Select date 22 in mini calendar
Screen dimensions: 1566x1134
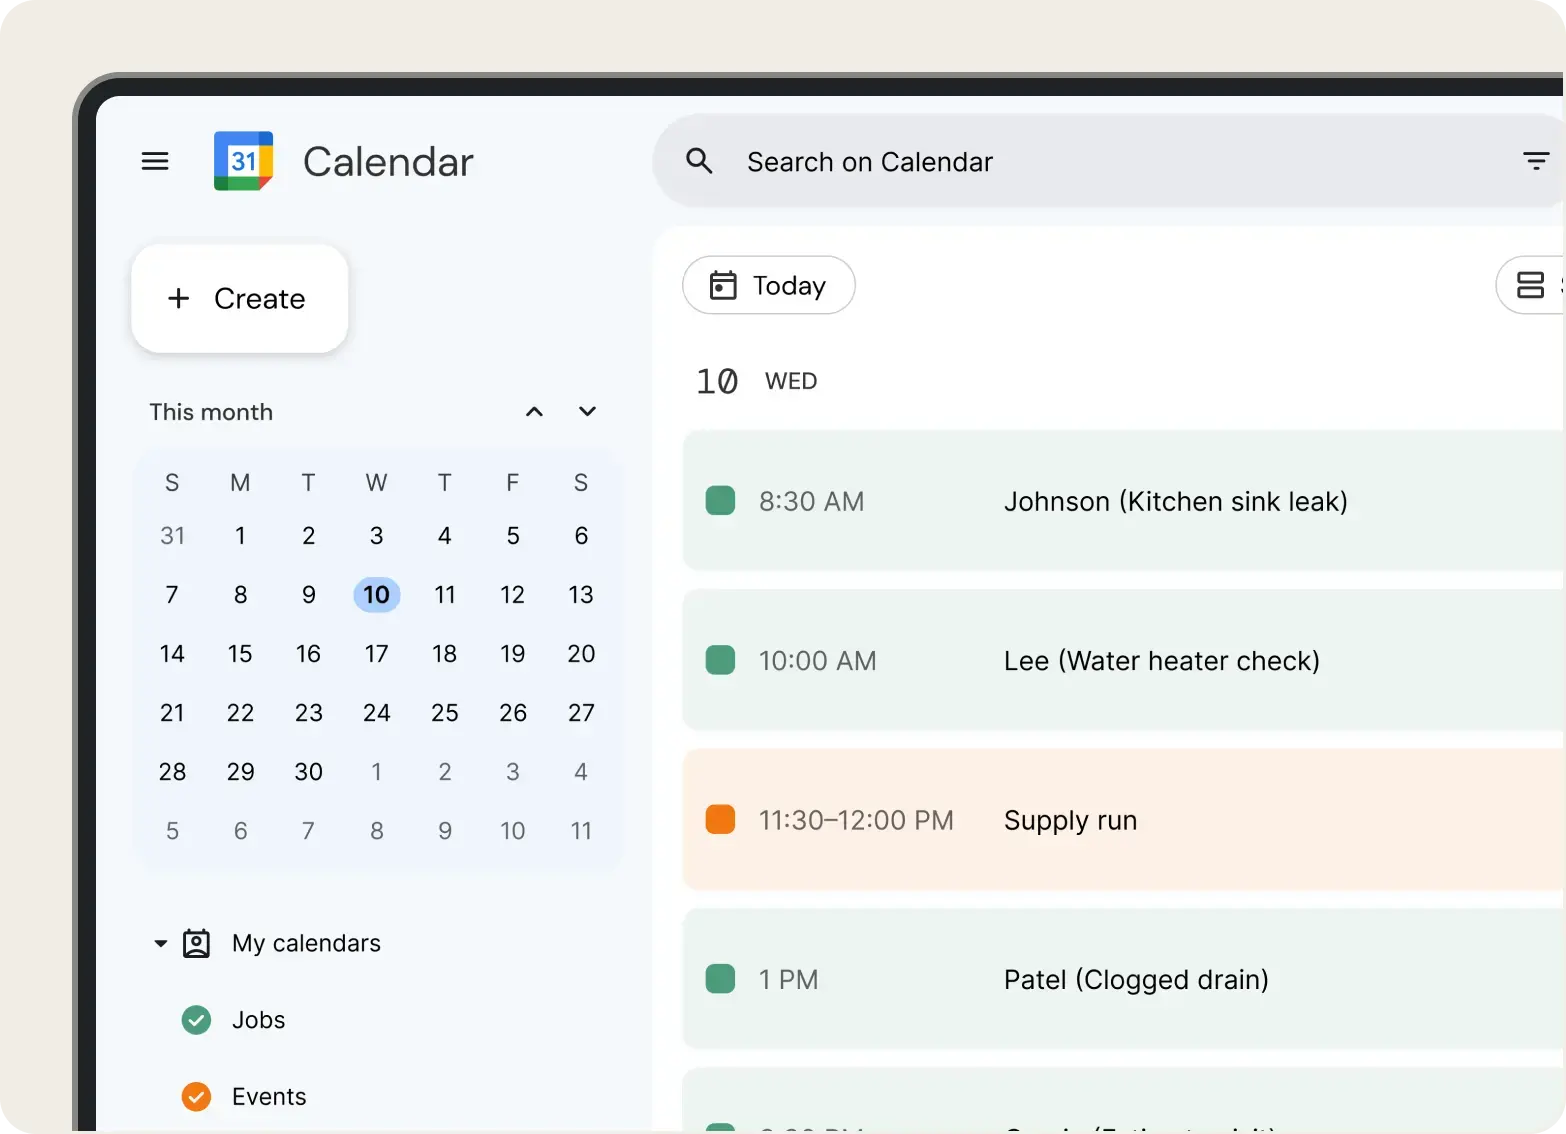(x=240, y=713)
